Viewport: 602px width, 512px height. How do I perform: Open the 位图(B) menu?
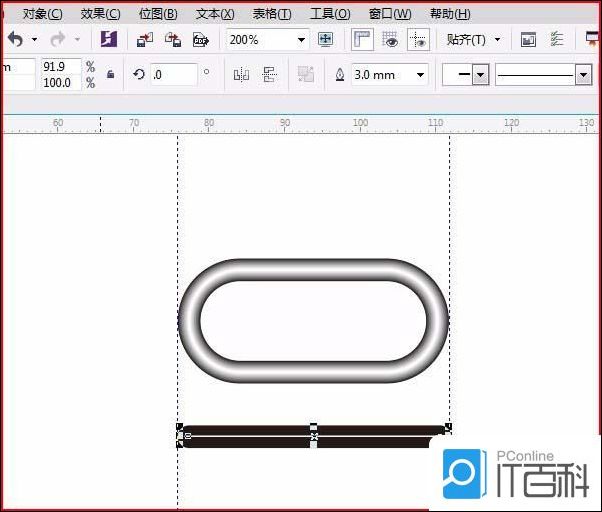coord(158,13)
